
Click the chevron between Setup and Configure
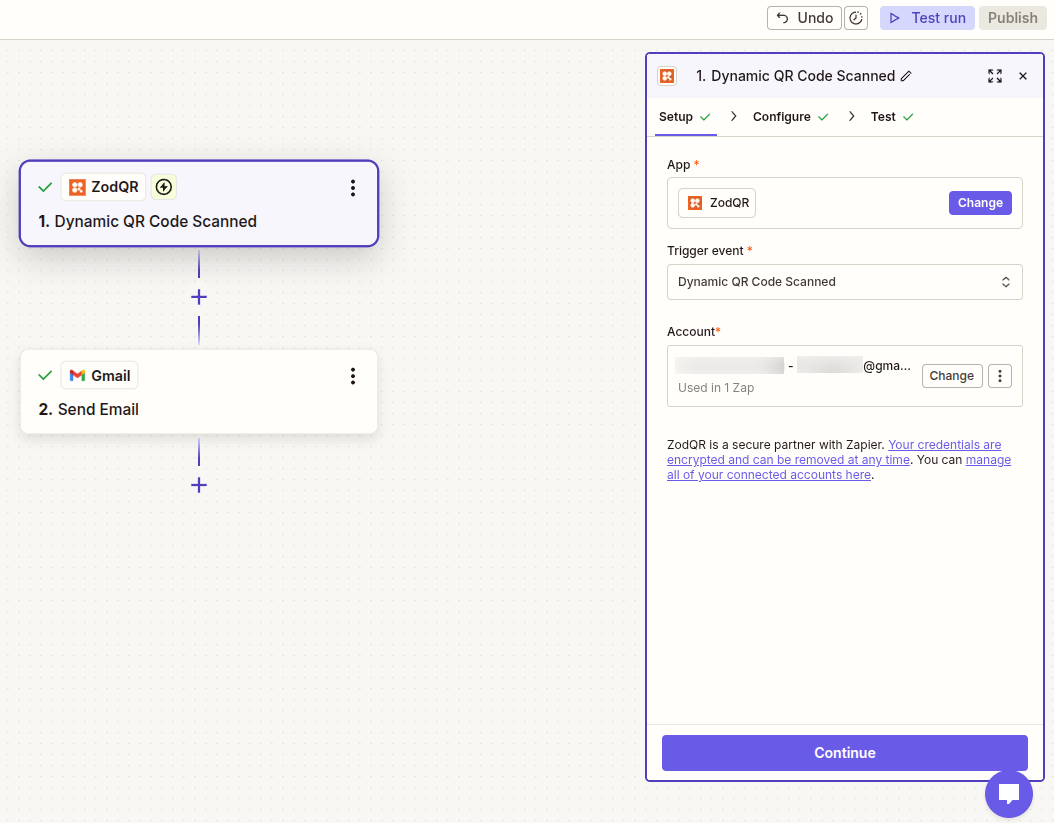coord(733,116)
